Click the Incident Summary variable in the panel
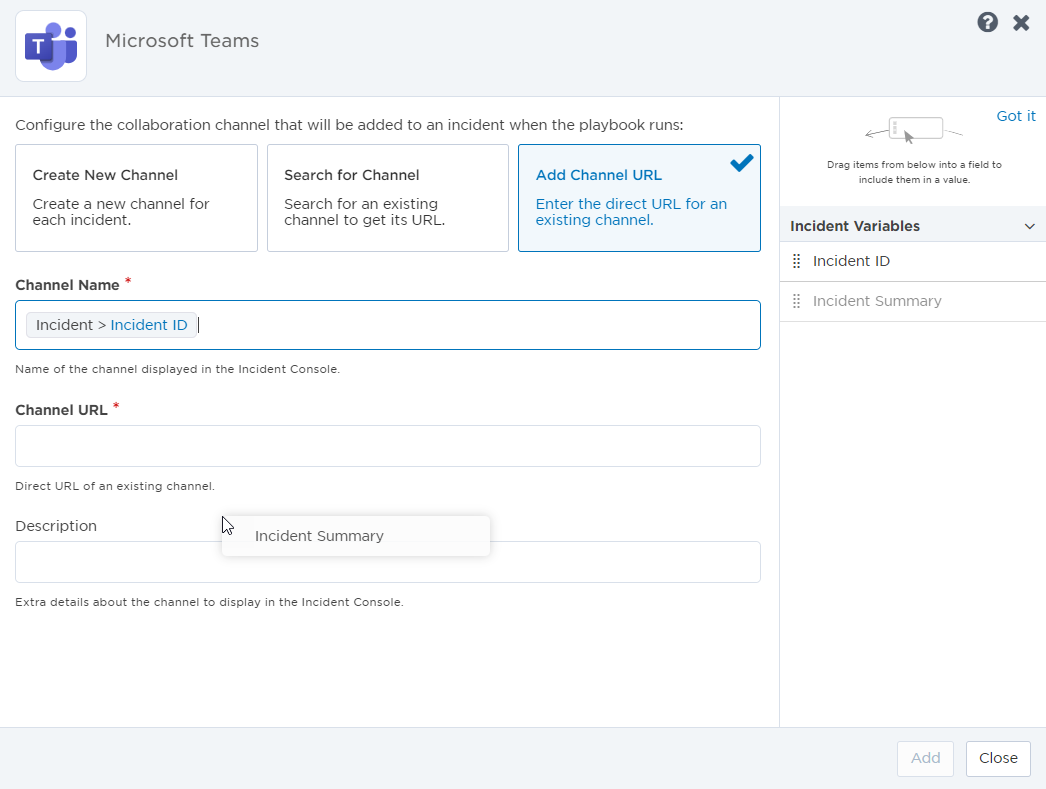This screenshot has height=789, width=1046. point(877,301)
